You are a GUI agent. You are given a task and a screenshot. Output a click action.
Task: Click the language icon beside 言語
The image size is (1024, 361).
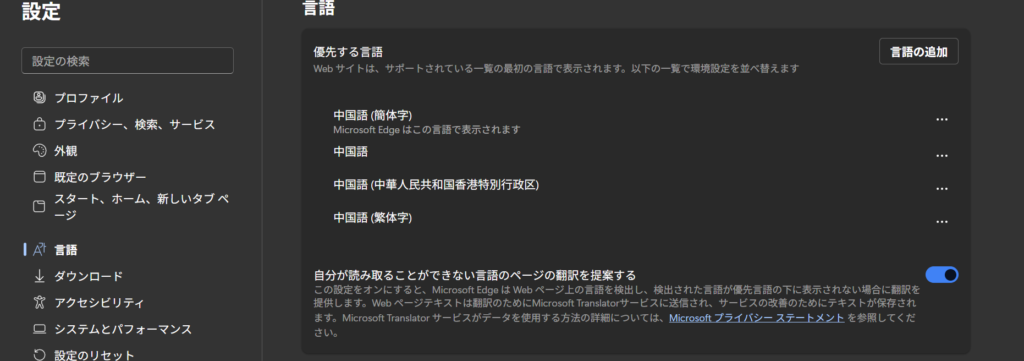tap(39, 249)
